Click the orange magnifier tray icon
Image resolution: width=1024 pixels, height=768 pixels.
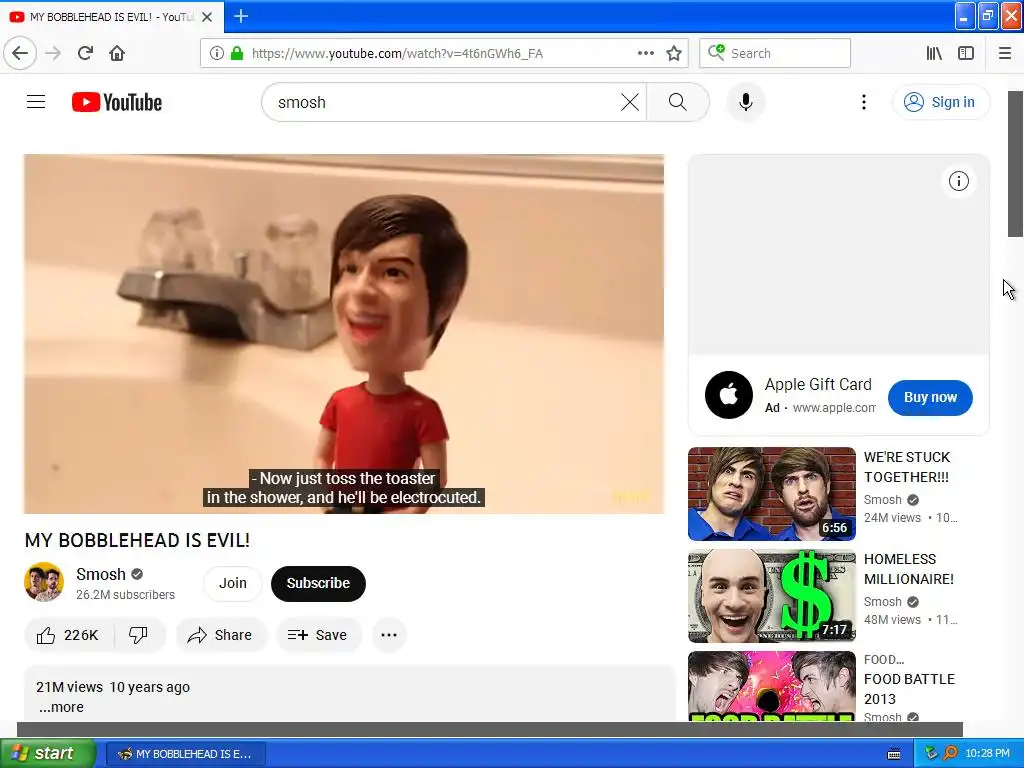pyautogui.click(x=950, y=754)
